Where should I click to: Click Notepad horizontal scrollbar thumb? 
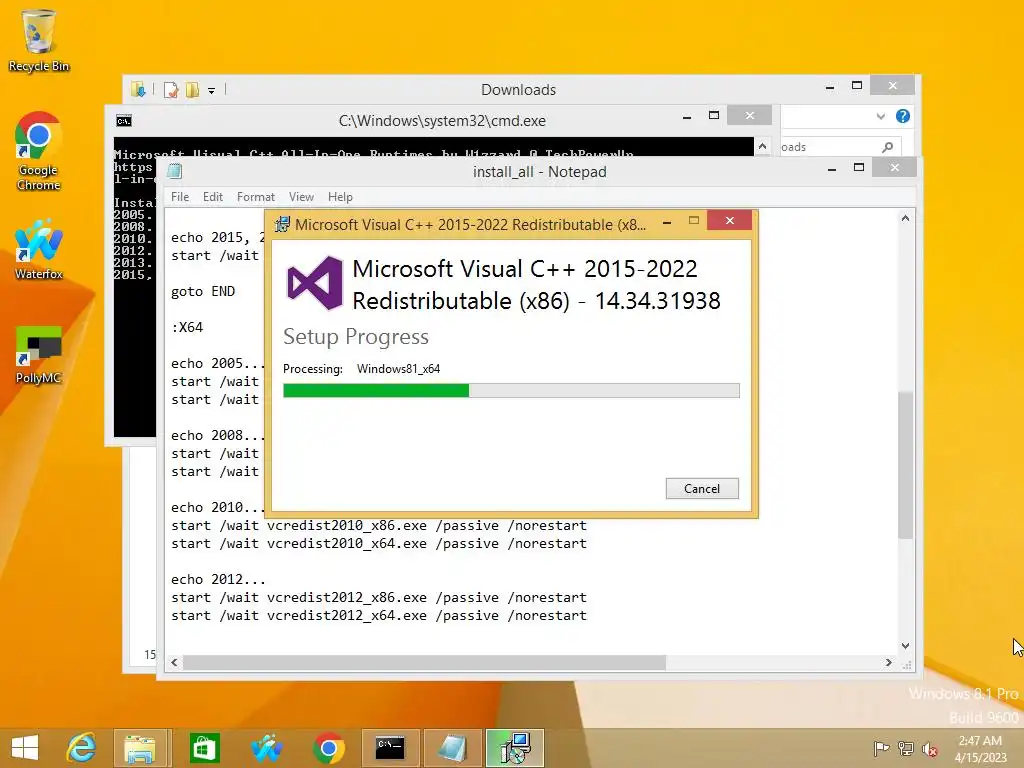(424, 662)
